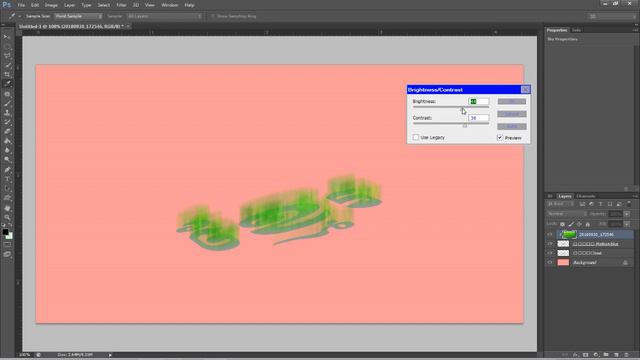Select the Background layer thumbnail
This screenshot has width=640, height=360.
[x=563, y=262]
